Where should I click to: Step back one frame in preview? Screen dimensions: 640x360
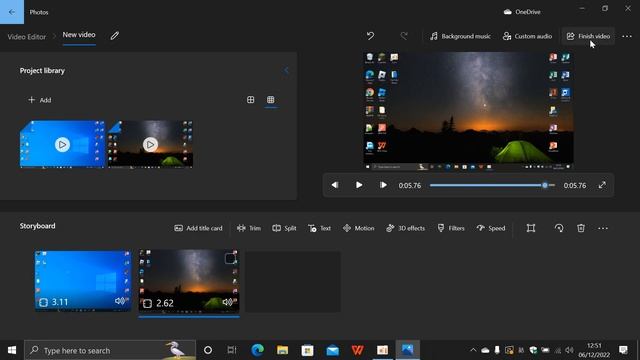(x=335, y=185)
